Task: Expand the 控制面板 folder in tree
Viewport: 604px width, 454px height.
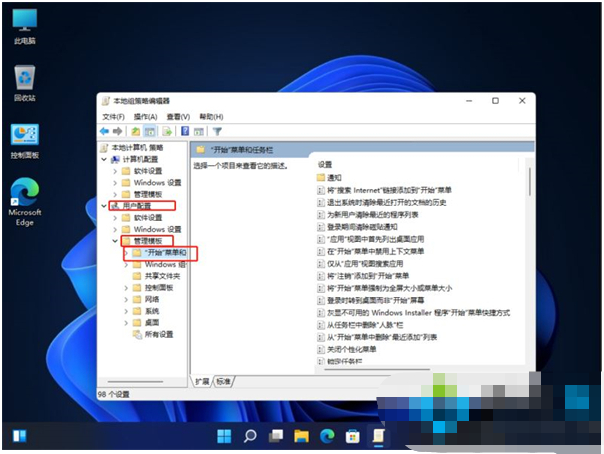Action: point(125,288)
